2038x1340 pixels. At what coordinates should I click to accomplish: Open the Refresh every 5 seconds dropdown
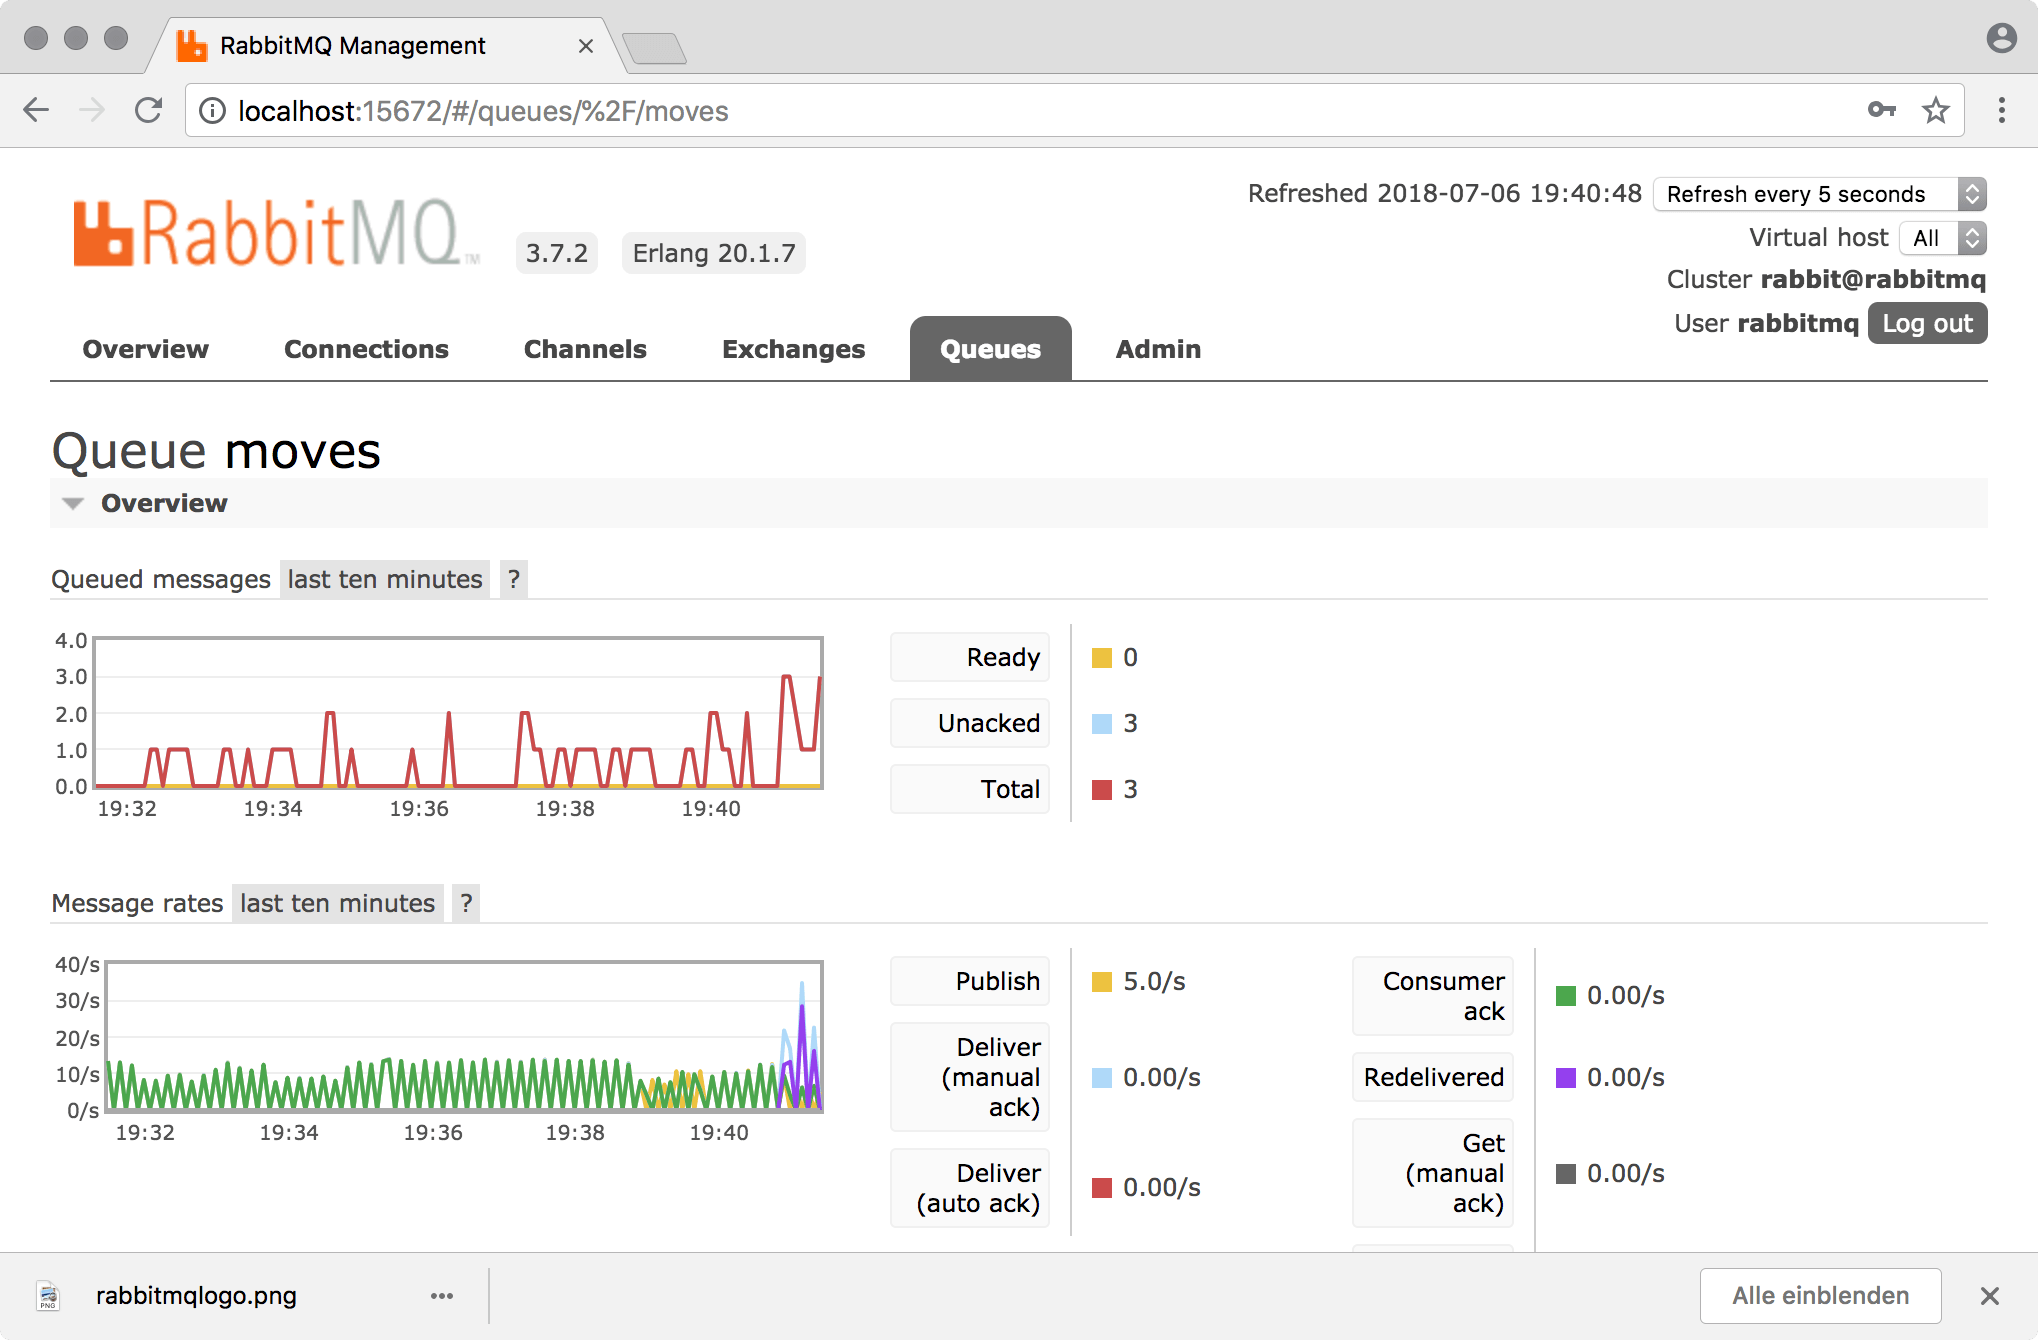pos(1820,194)
